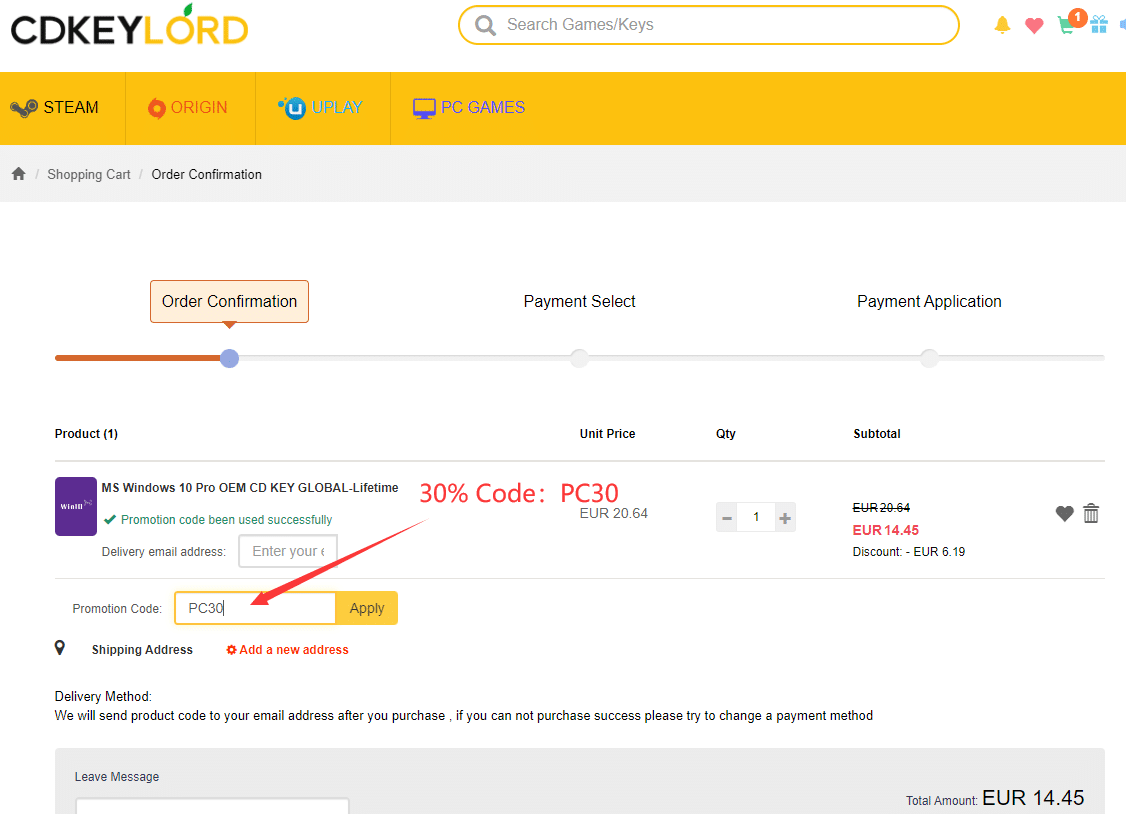Click the delivery email address field
The image size is (1126, 814).
tap(287, 551)
